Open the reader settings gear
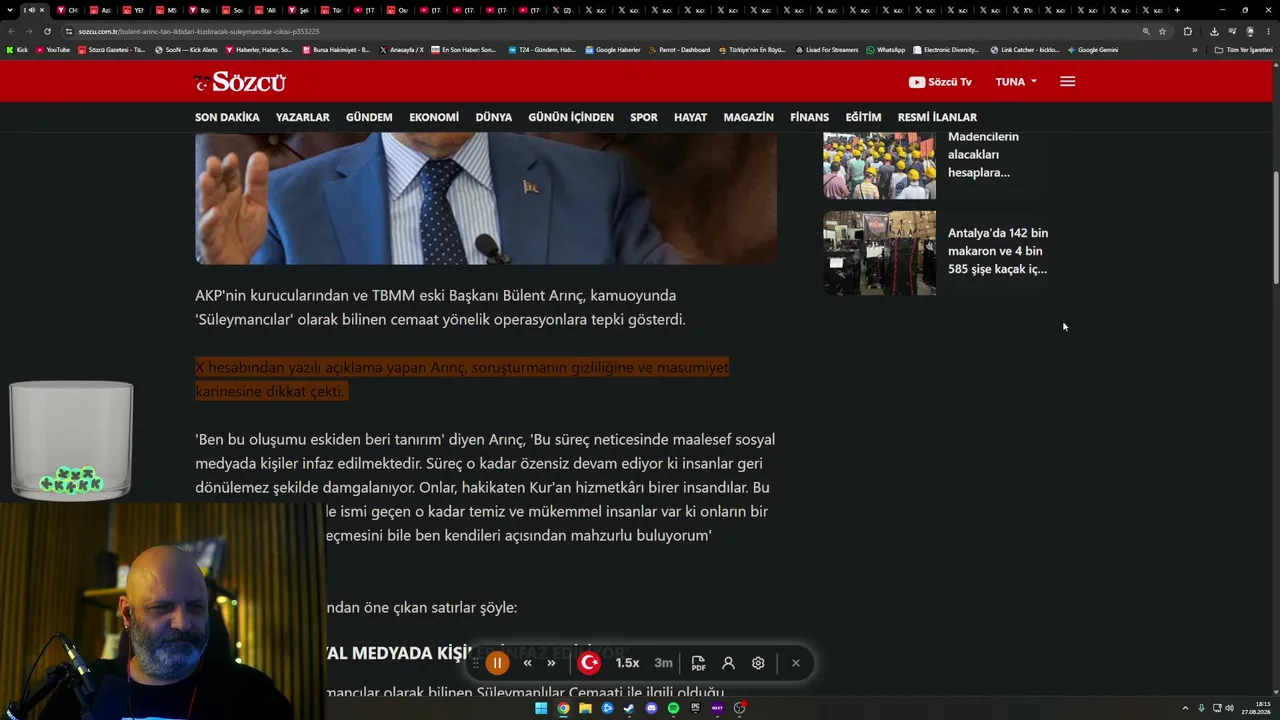 [x=758, y=663]
